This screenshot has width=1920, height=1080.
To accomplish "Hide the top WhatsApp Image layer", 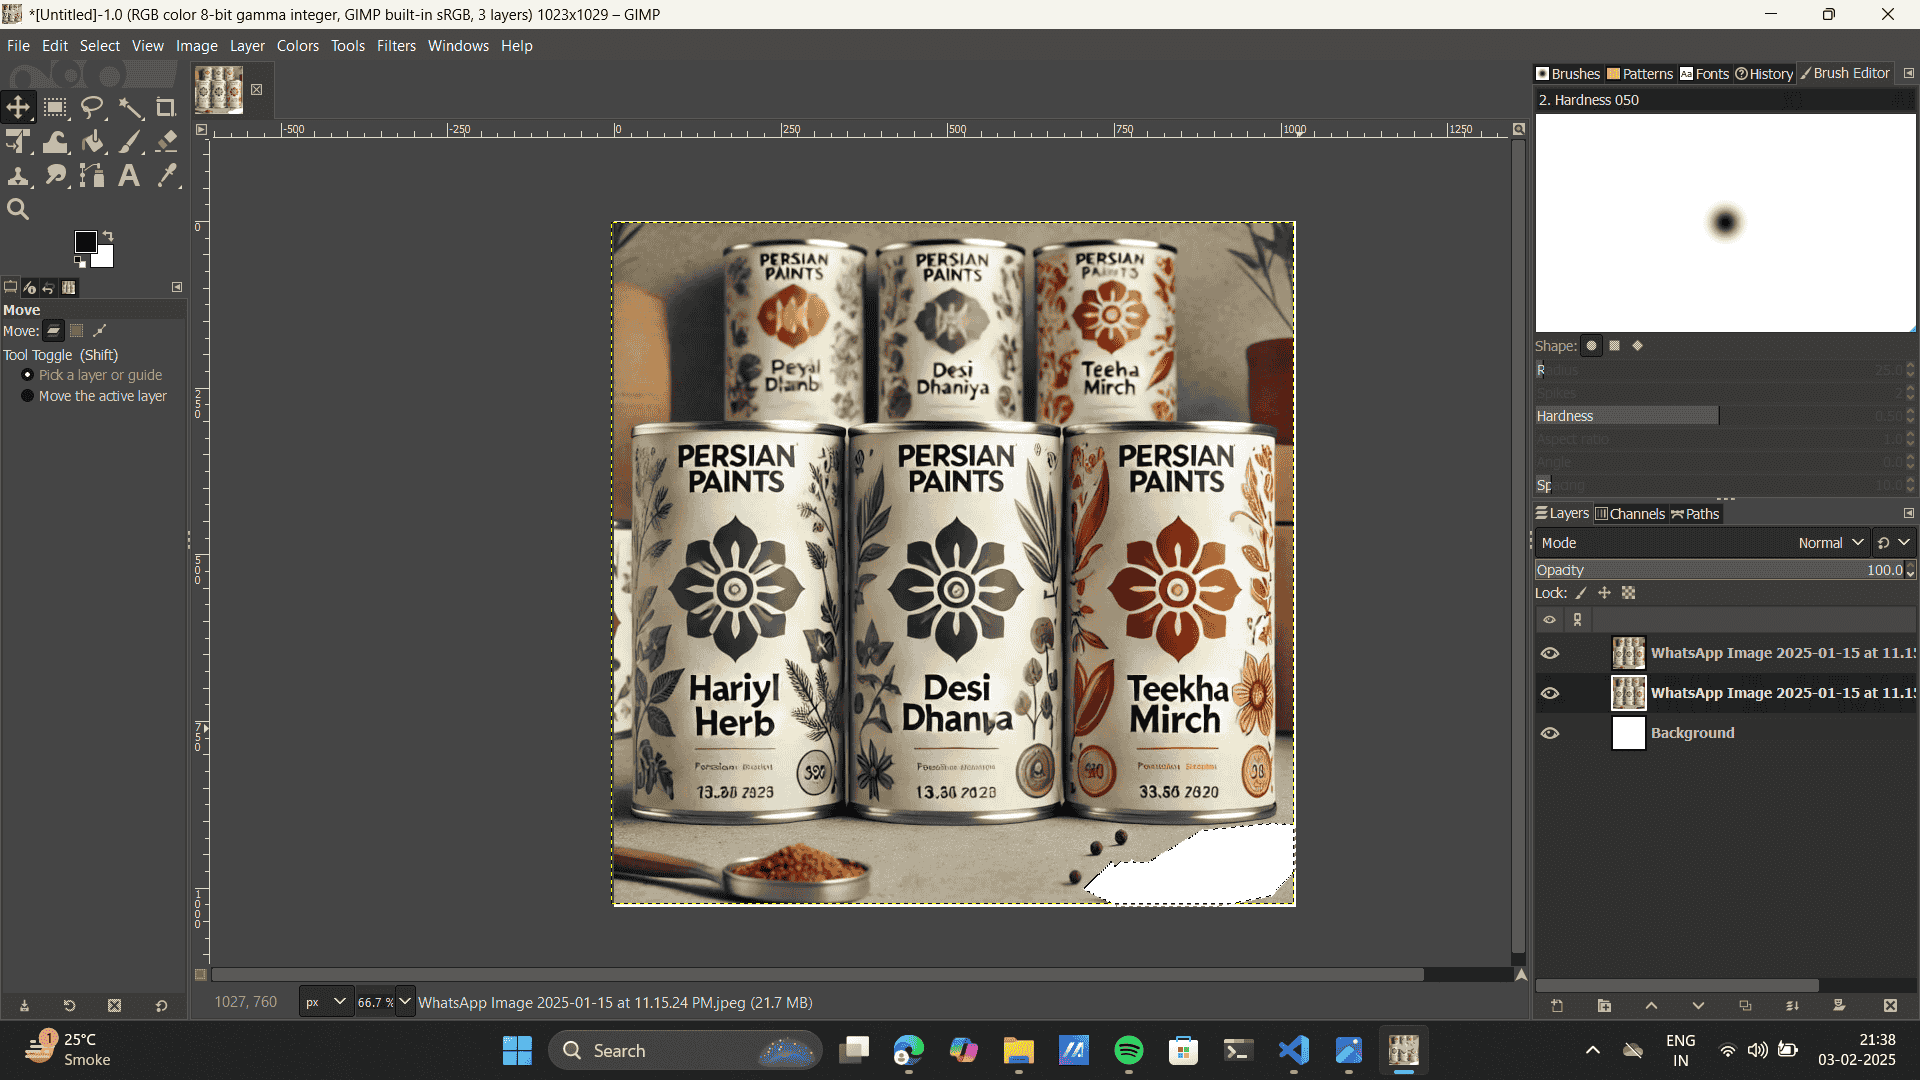I will (1550, 653).
